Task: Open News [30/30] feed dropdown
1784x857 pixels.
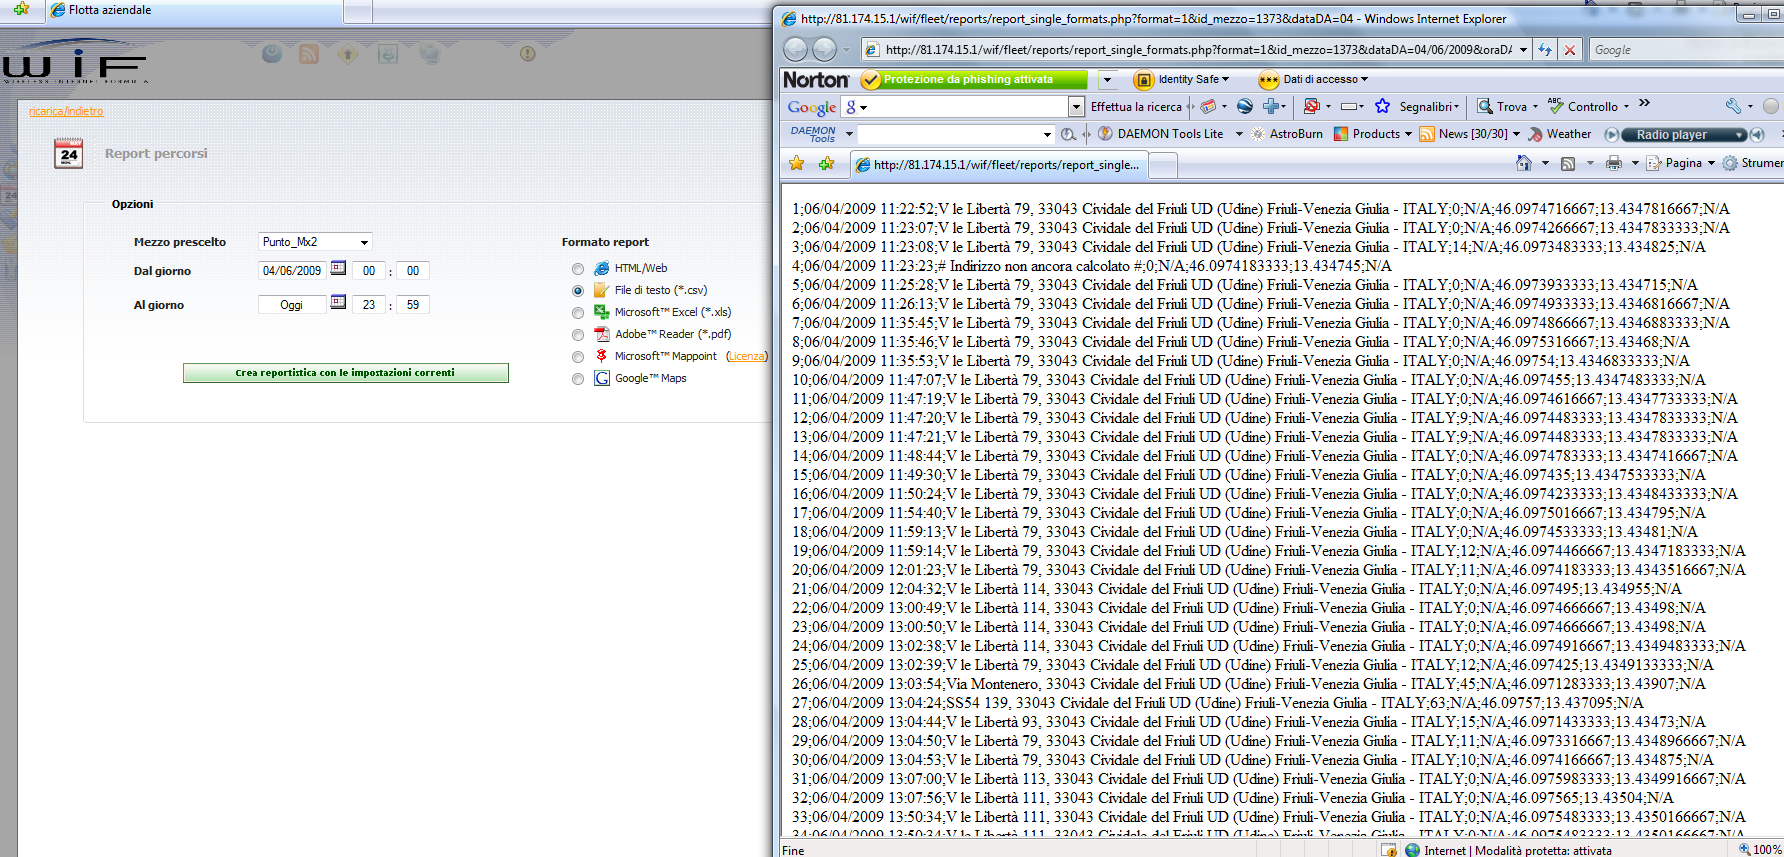Action: (1516, 134)
